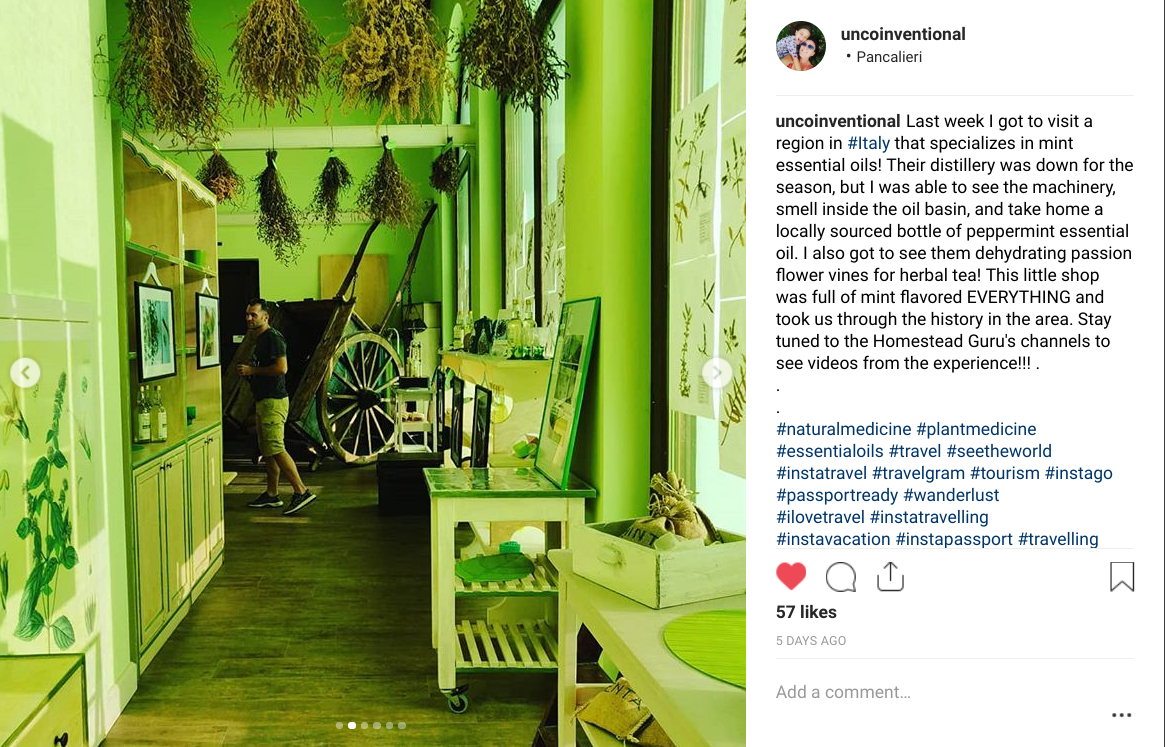Open the three-dot more options menu
Viewport: 1165px width, 747px height.
click(x=1121, y=715)
